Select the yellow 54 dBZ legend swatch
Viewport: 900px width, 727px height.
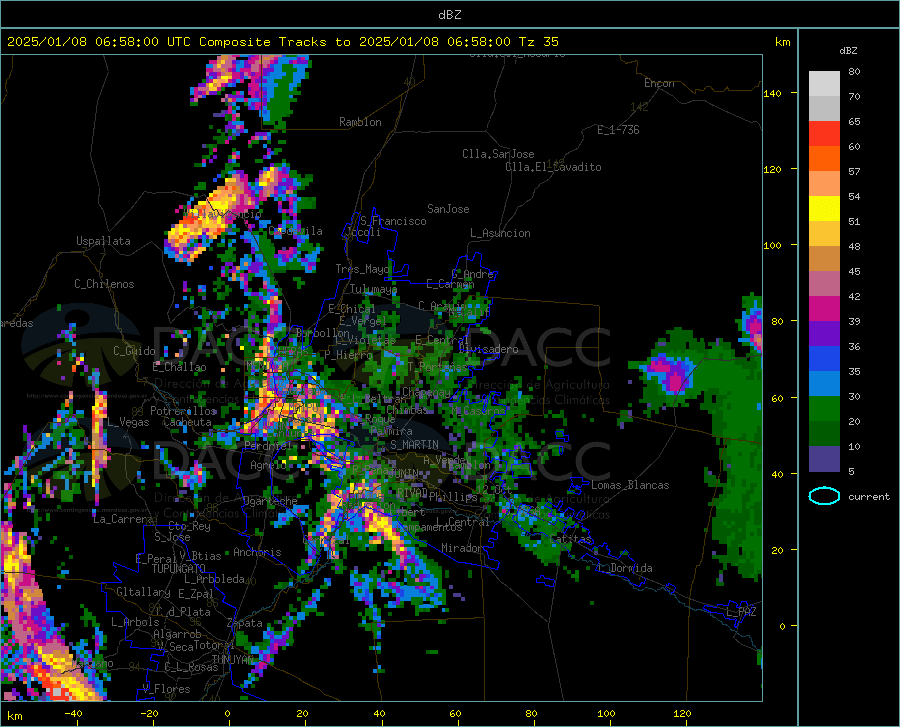(x=824, y=209)
